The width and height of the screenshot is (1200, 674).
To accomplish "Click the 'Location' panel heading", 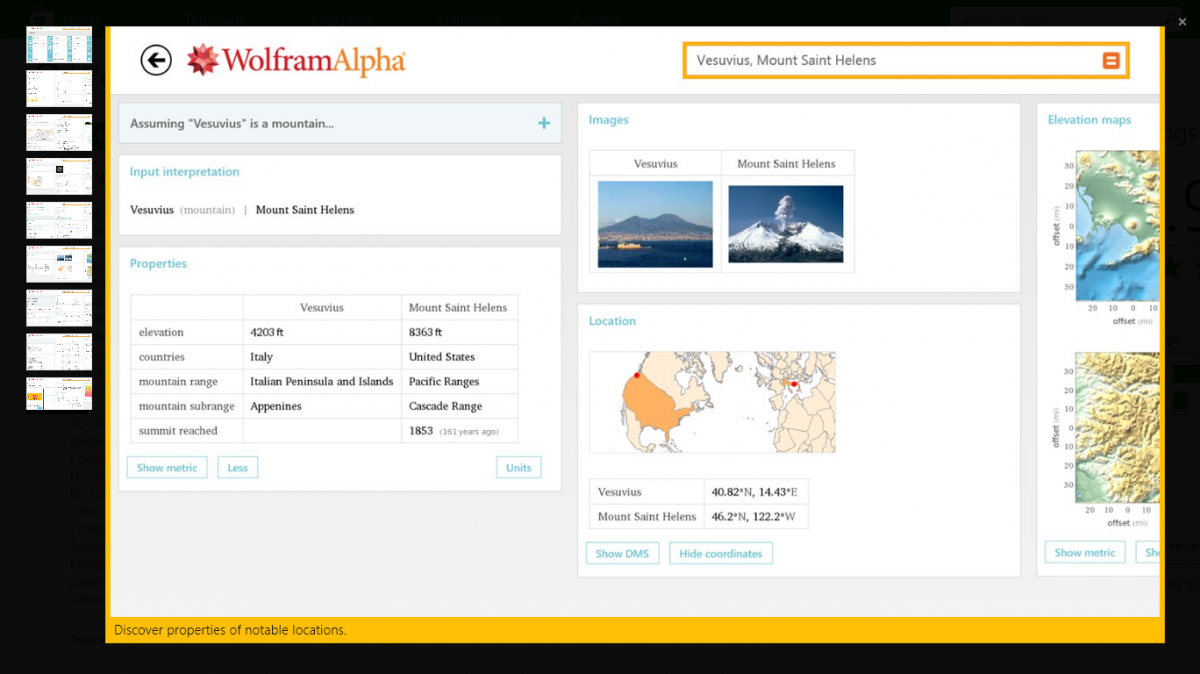I will pyautogui.click(x=612, y=321).
